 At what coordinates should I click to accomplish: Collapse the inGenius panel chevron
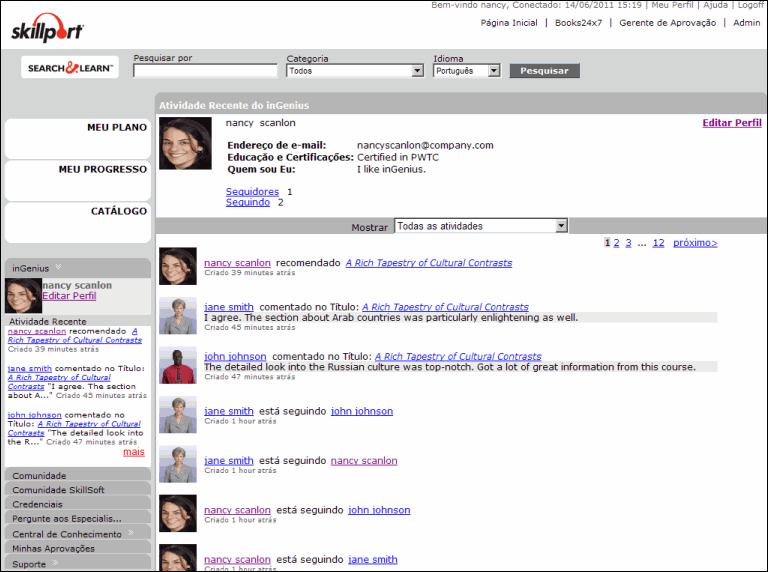coord(58,267)
